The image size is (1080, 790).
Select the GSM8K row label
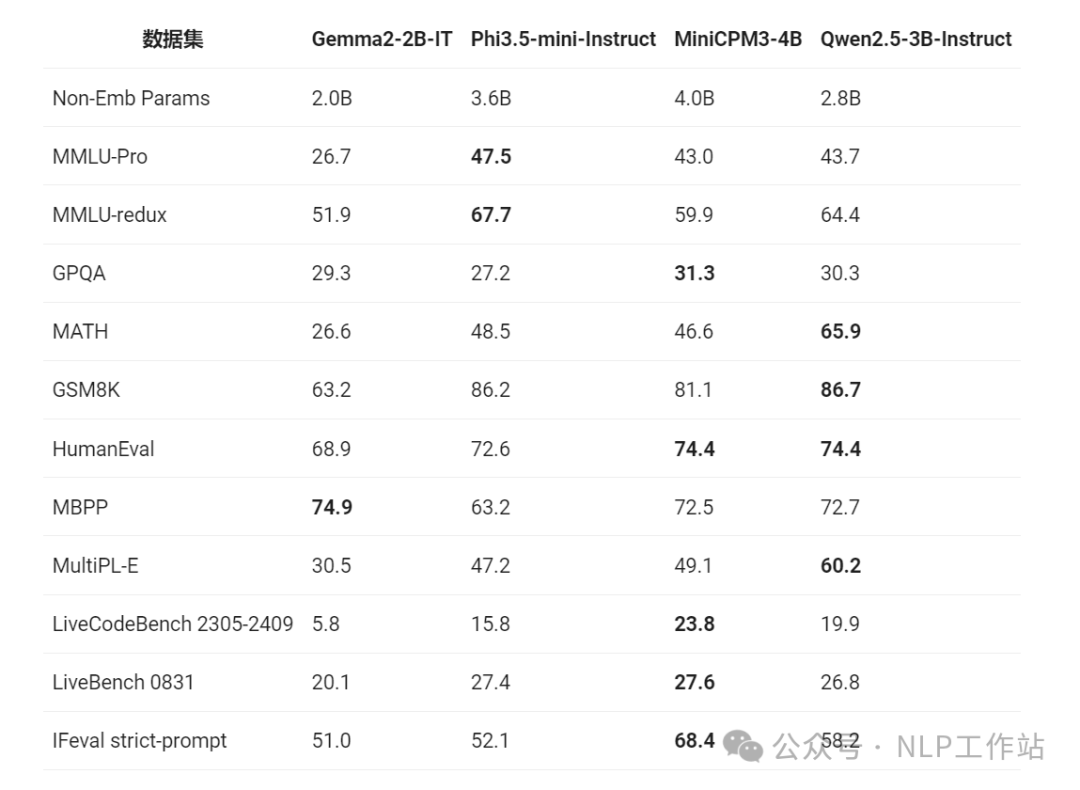(x=86, y=390)
